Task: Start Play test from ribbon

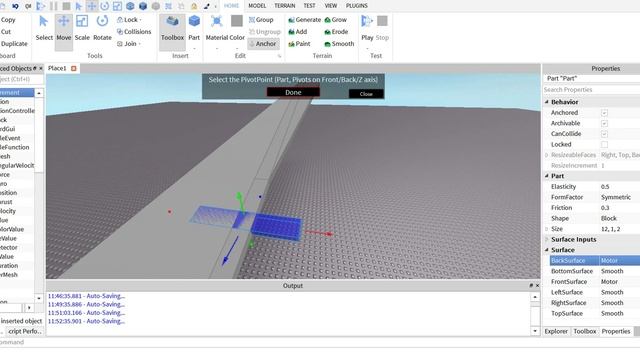Action: 367,29
